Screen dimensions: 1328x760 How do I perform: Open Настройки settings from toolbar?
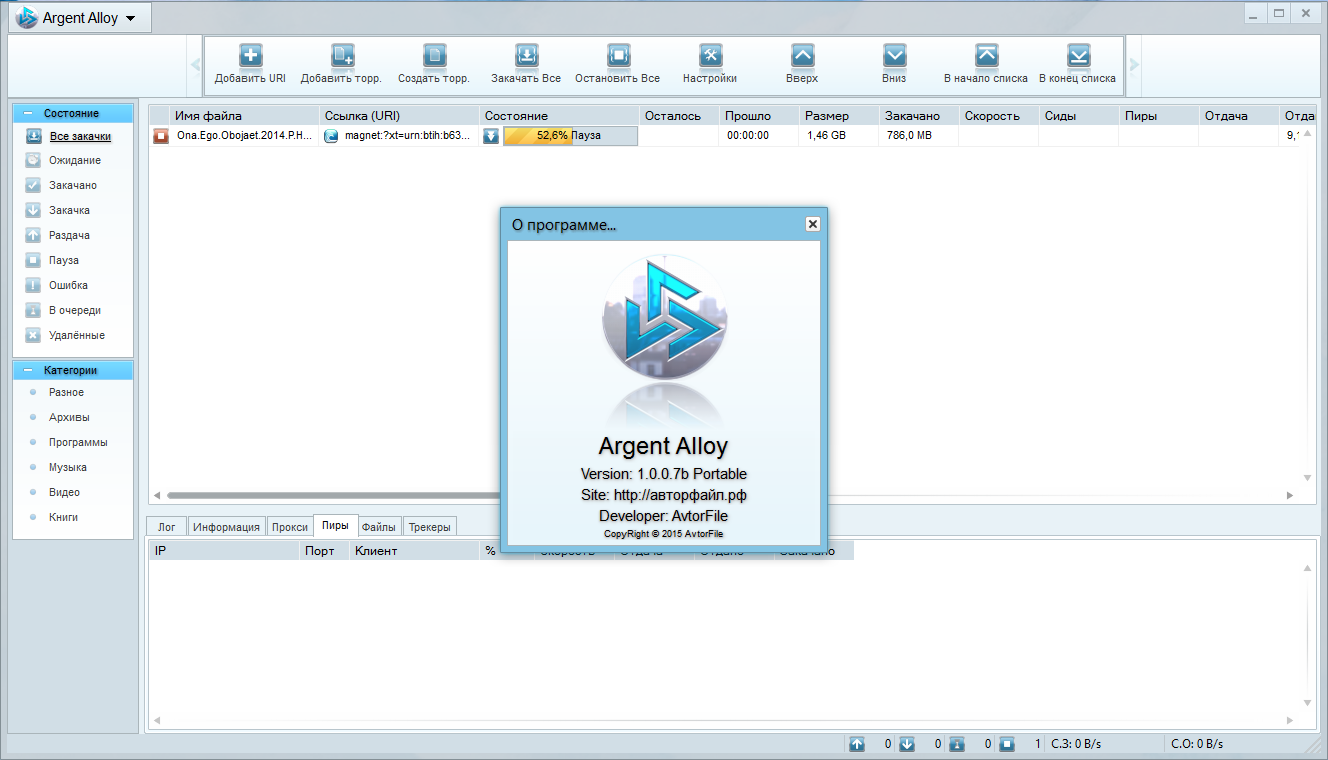710,56
